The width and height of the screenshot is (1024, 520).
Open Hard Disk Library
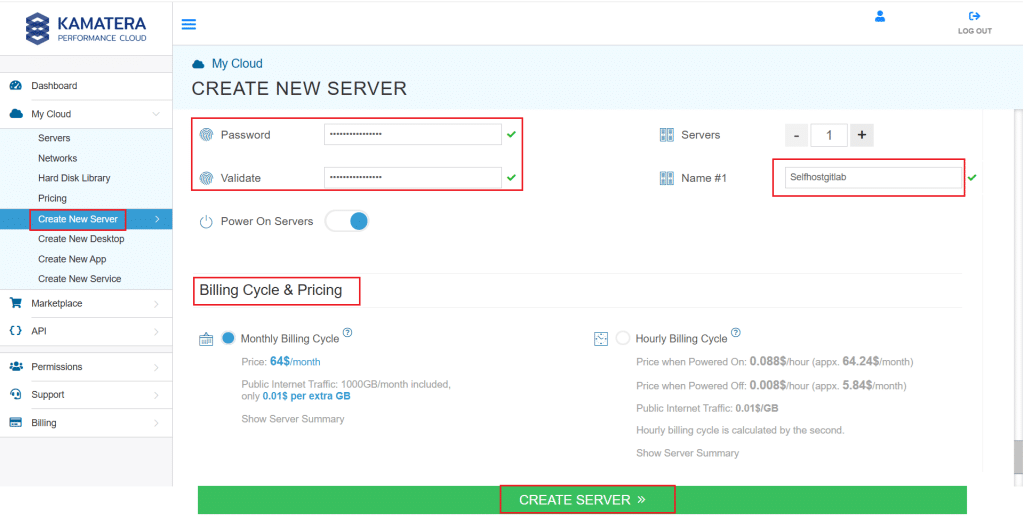click(x=74, y=178)
